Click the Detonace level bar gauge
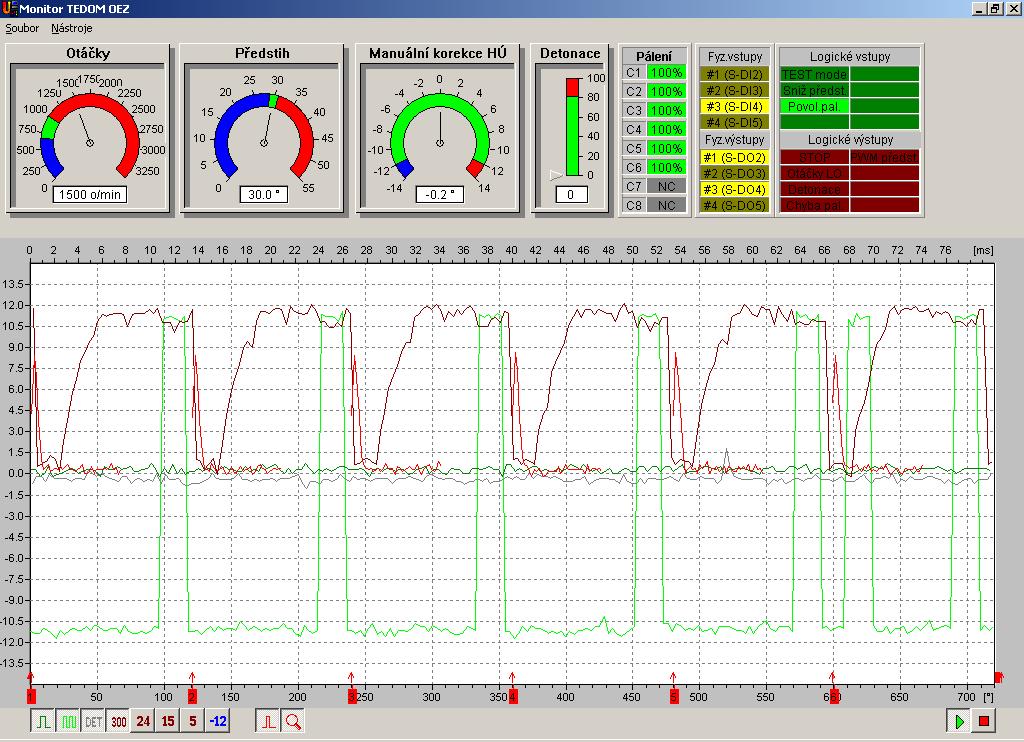The width and height of the screenshot is (1024, 742). 572,126
